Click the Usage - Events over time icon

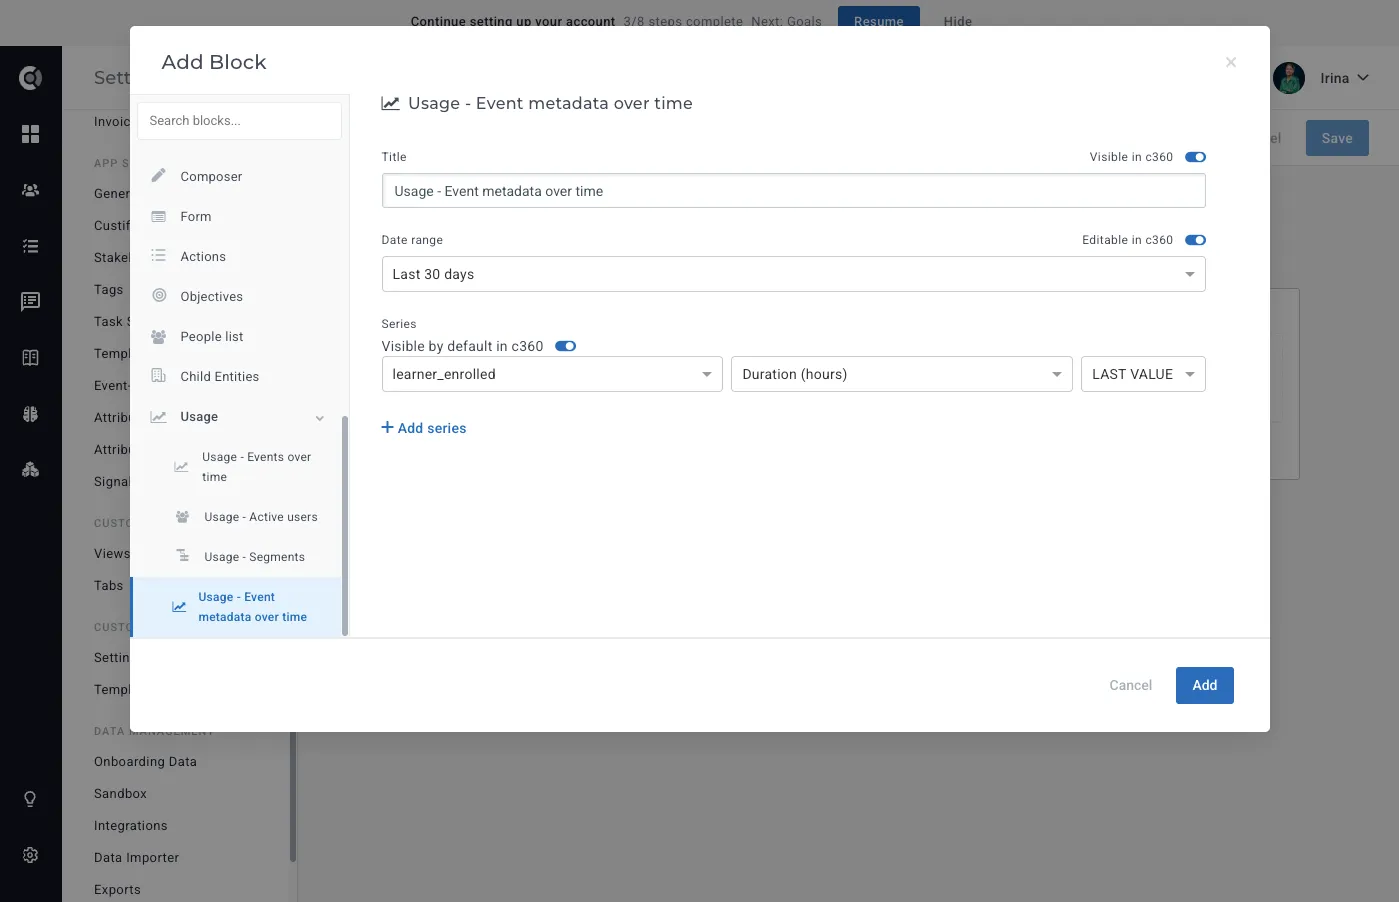pos(181,467)
